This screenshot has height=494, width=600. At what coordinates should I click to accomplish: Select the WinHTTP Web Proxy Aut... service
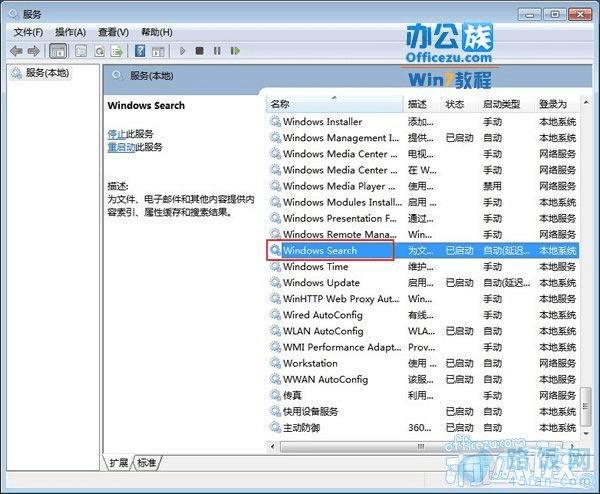point(423,299)
